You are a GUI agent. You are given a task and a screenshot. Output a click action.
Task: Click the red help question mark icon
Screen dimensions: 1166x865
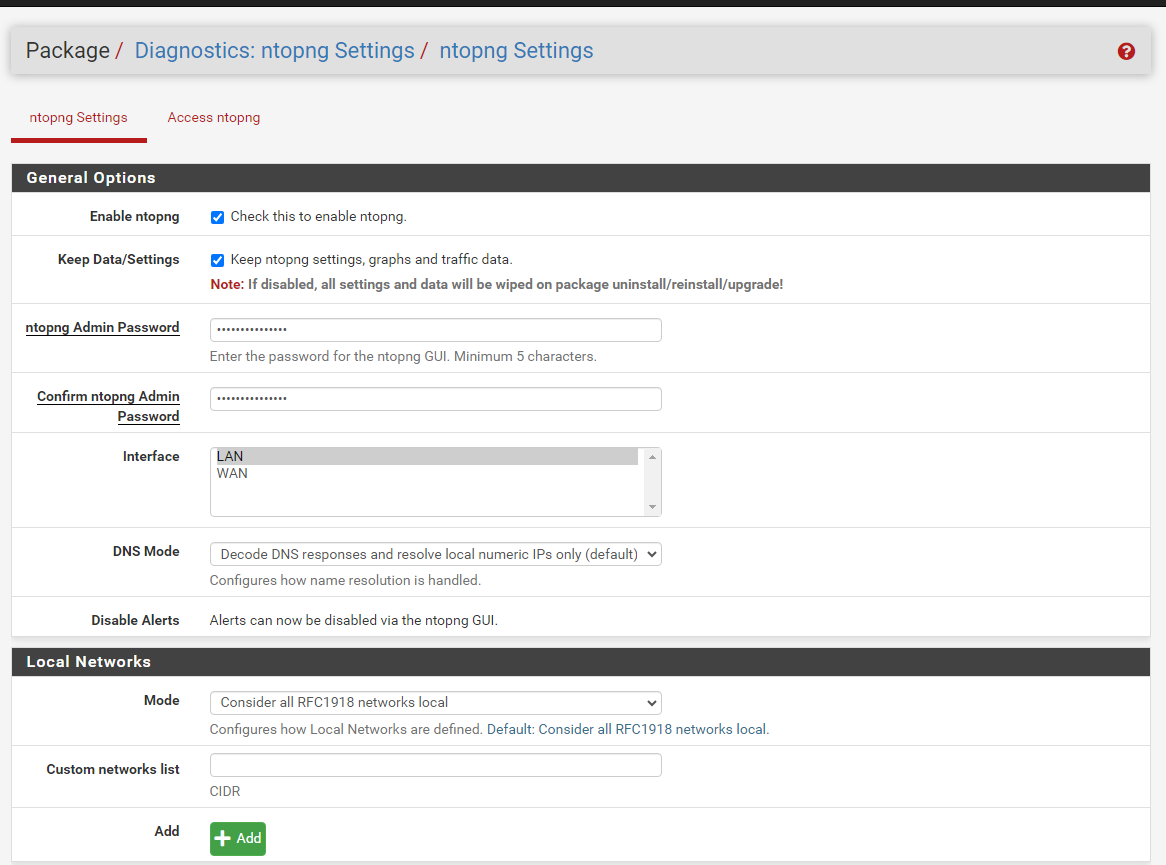click(1126, 51)
